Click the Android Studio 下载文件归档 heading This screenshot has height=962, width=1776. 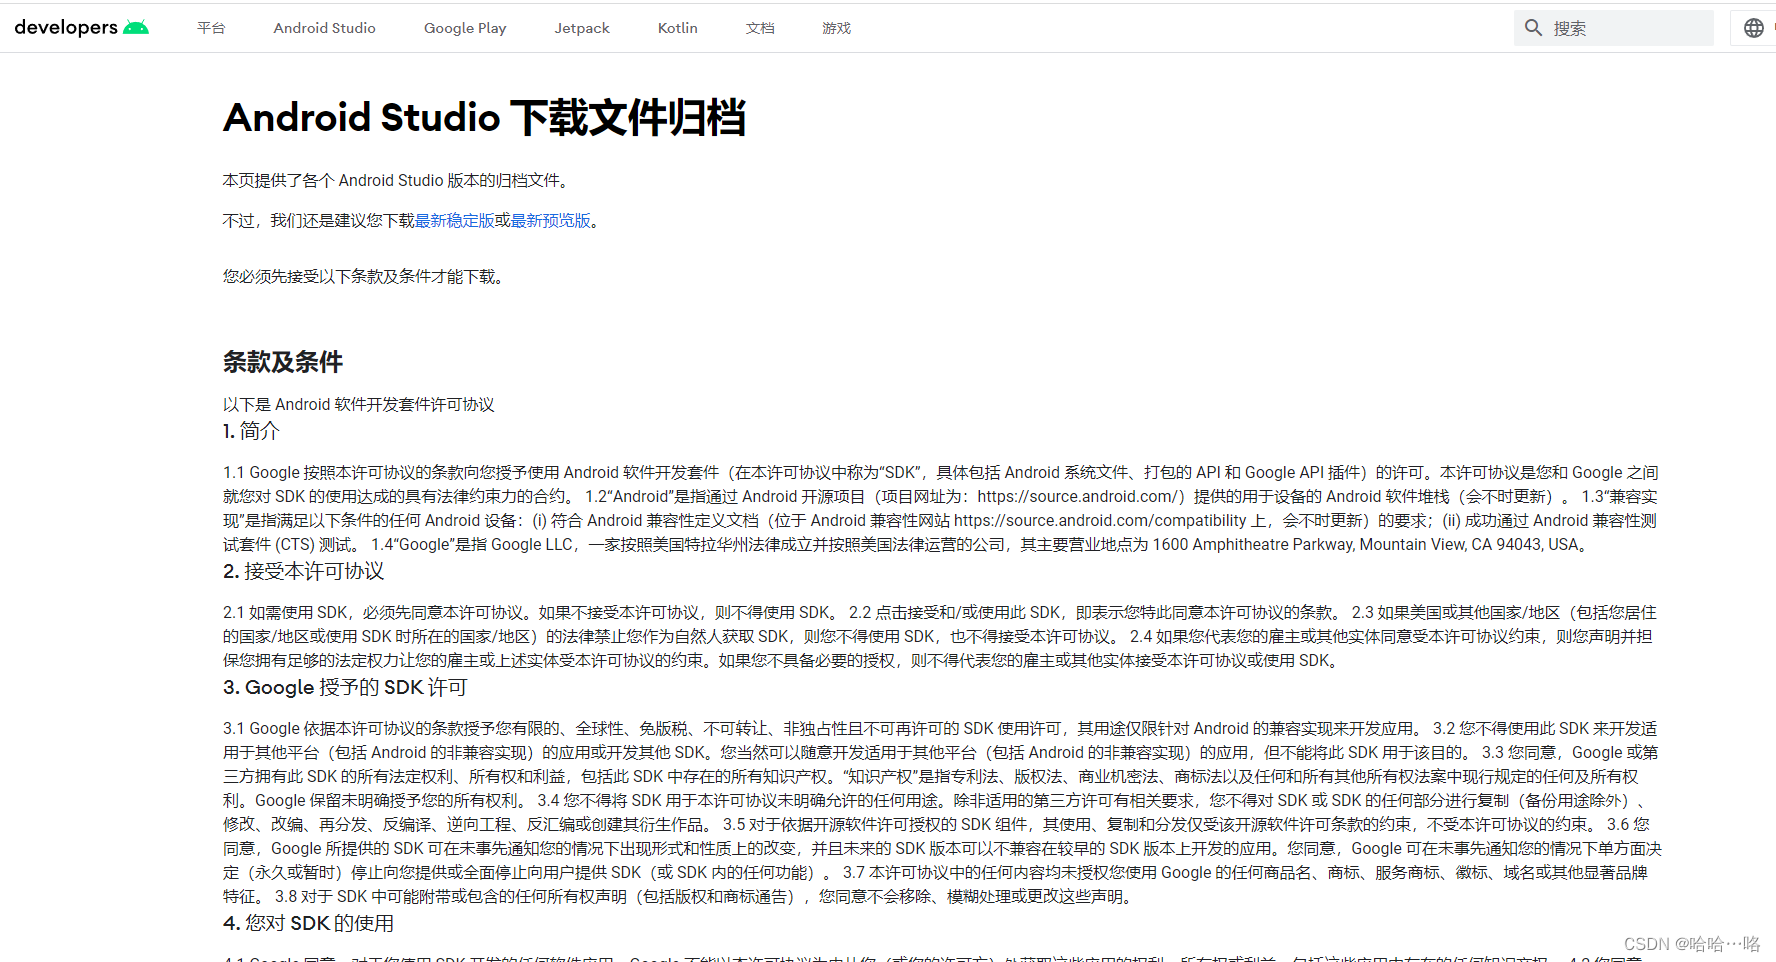[x=484, y=118]
